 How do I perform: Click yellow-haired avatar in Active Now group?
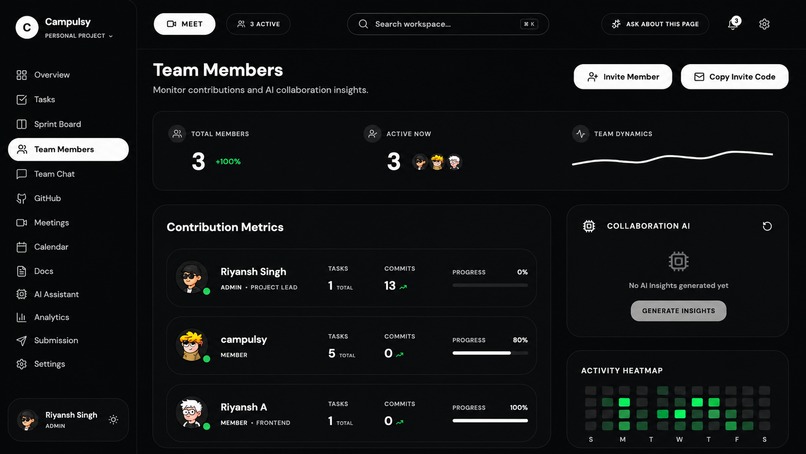[437, 162]
